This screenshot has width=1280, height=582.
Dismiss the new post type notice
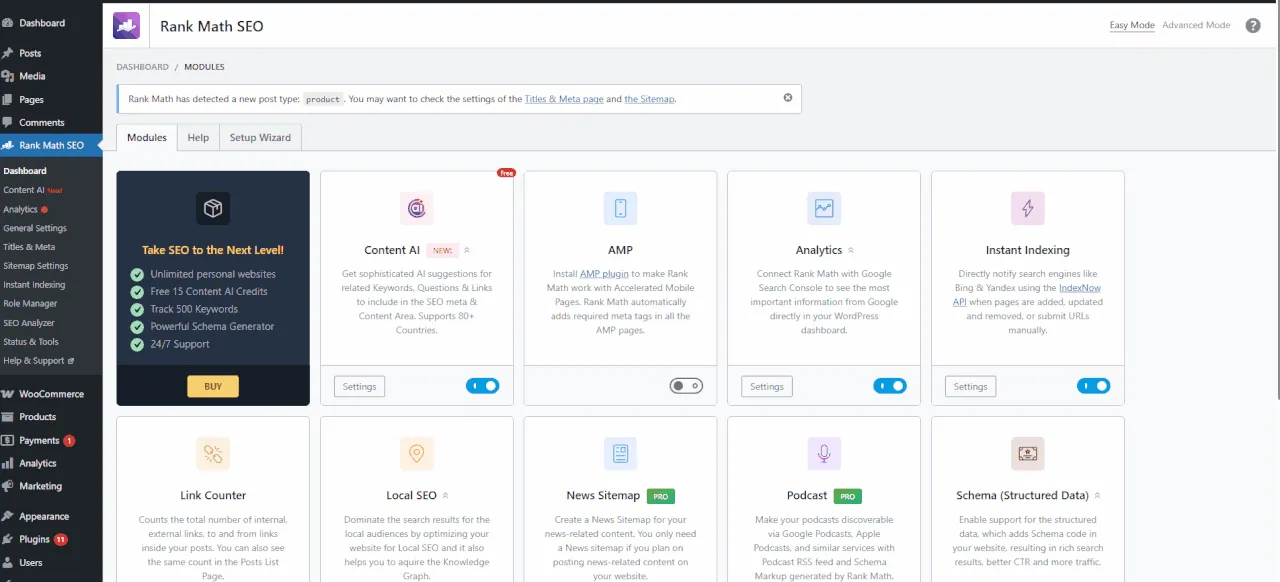pos(788,98)
